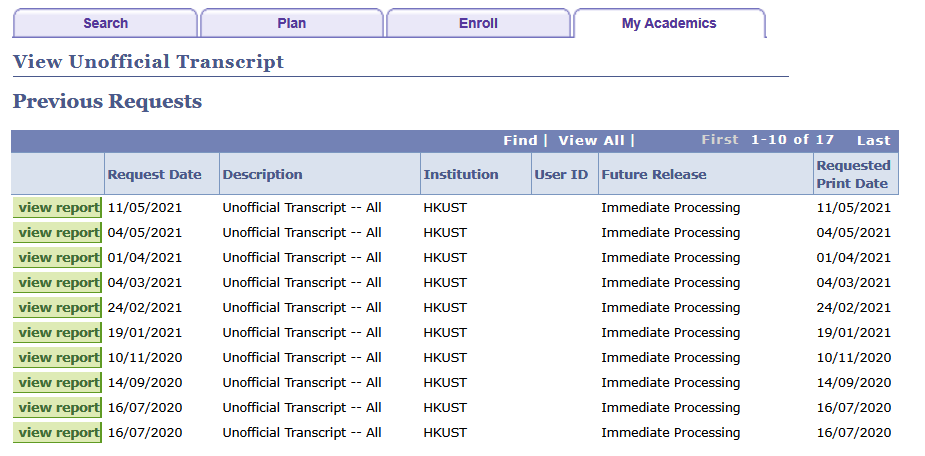The height and width of the screenshot is (456, 925).
Task: View report requested on 19/01/2021
Action: click(x=57, y=333)
